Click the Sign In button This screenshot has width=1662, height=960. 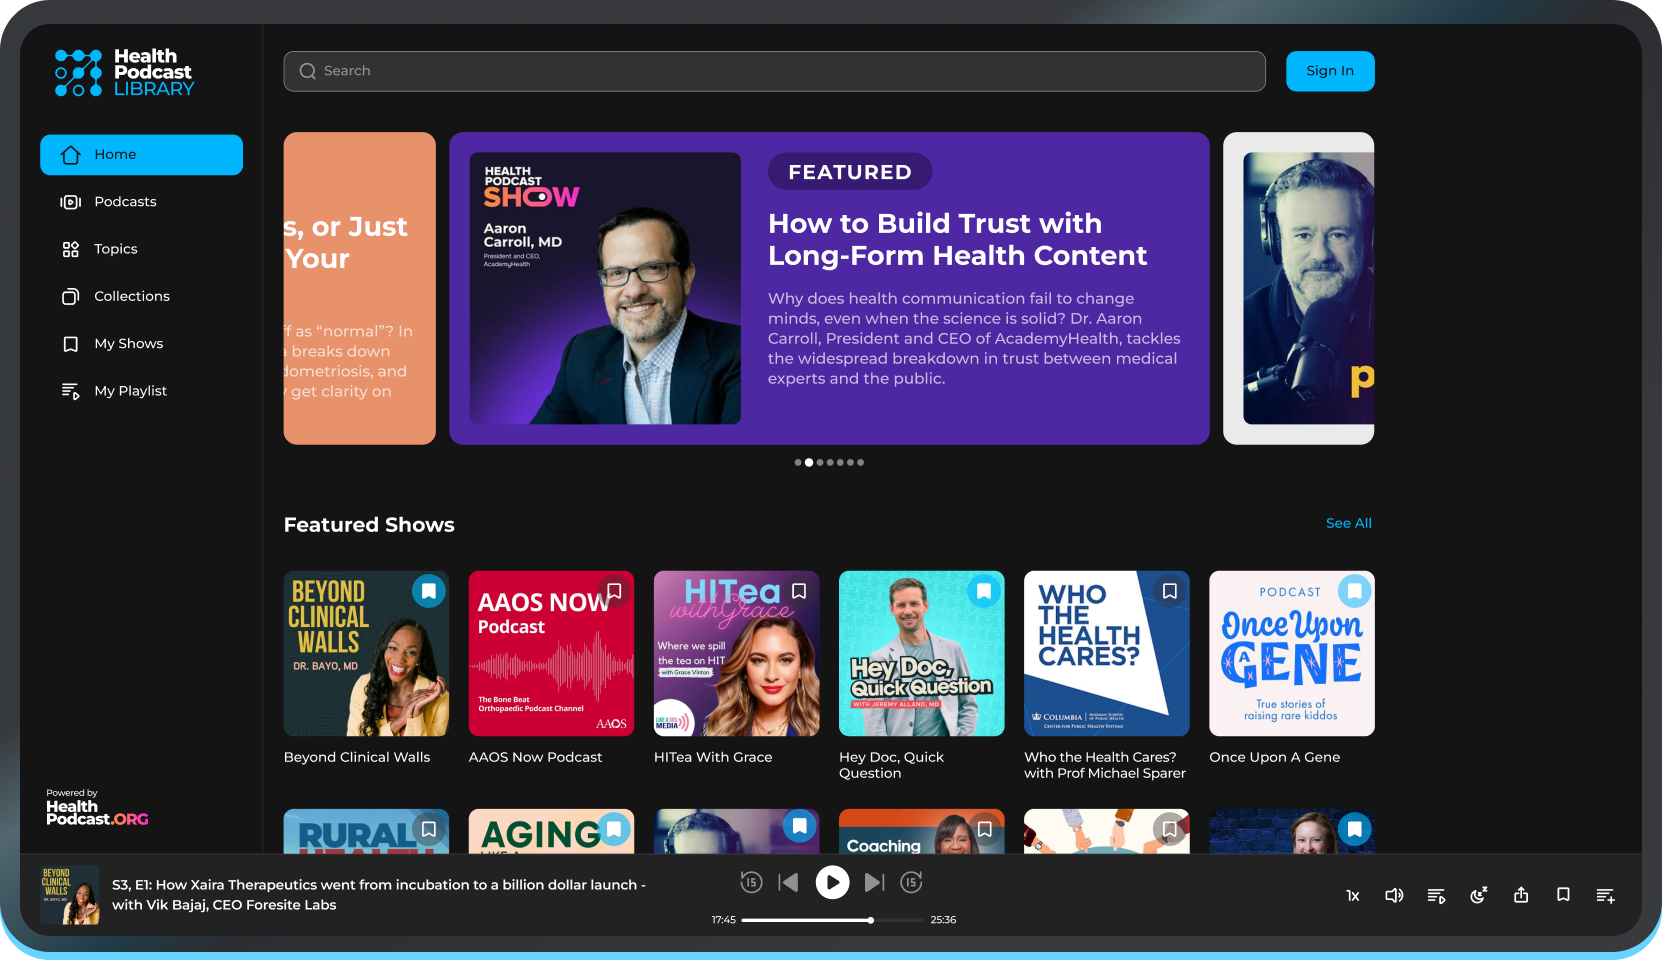click(1330, 71)
